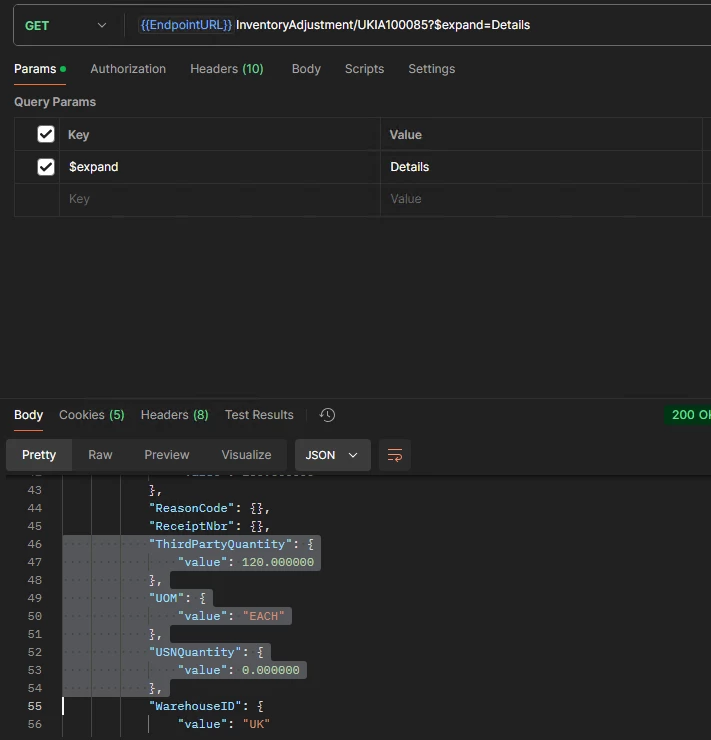This screenshot has height=740, width=711.
Task: Click the "ReasonCode" line in response
Action: click(209, 508)
